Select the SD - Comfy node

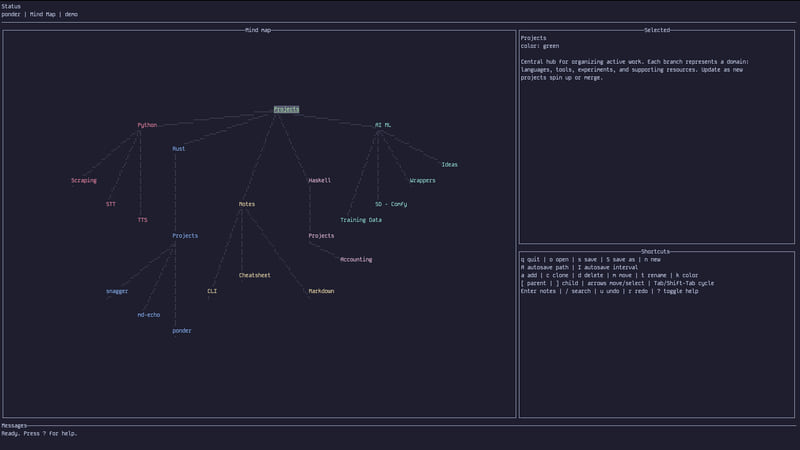click(391, 204)
